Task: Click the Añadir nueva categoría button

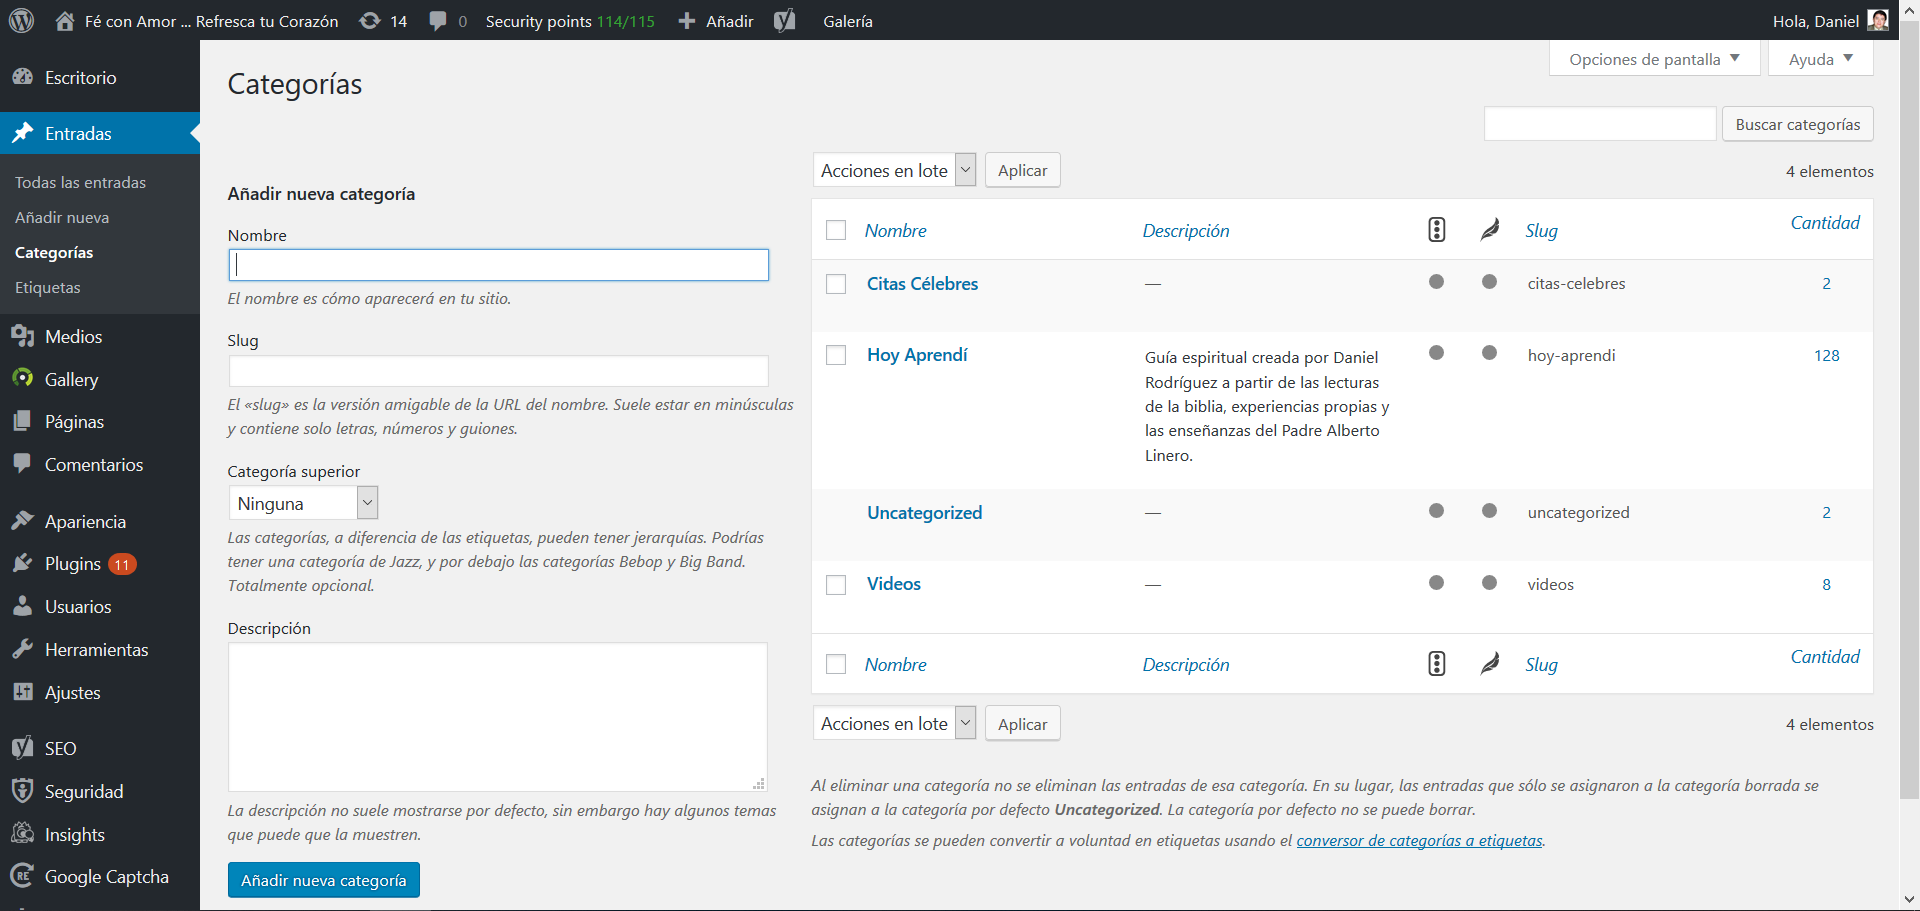Action: pos(324,880)
